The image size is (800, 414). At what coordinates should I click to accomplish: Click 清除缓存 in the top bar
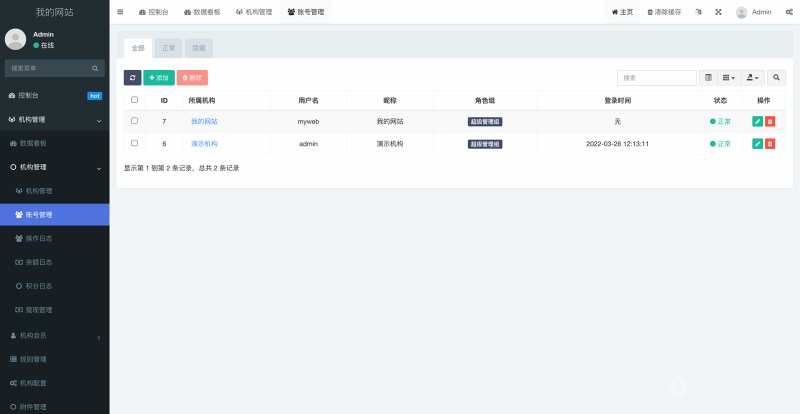coord(665,12)
